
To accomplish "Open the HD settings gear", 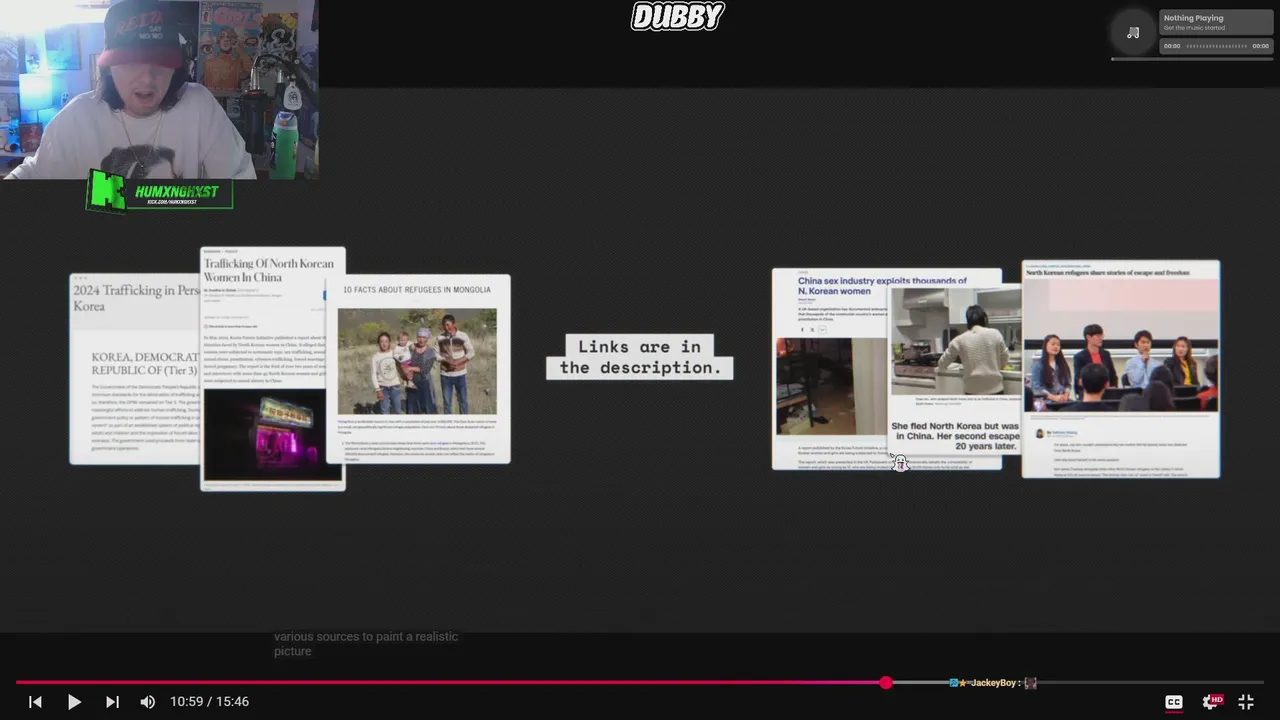I will pyautogui.click(x=1211, y=702).
